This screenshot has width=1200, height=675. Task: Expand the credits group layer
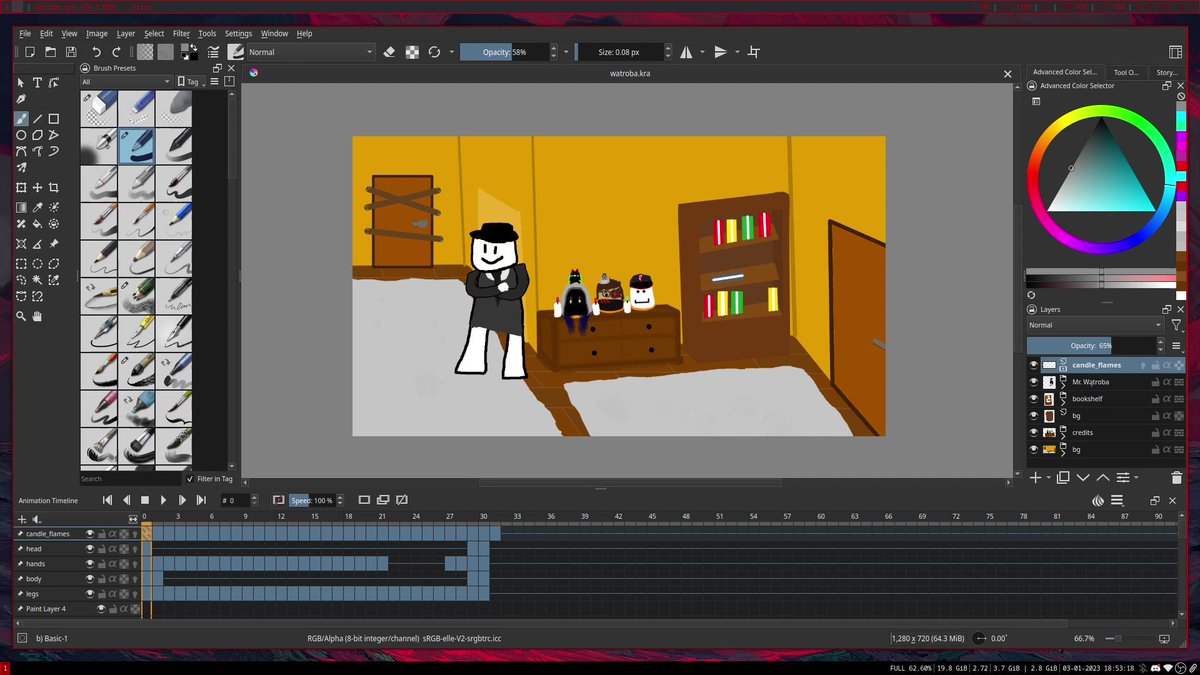1063,437
